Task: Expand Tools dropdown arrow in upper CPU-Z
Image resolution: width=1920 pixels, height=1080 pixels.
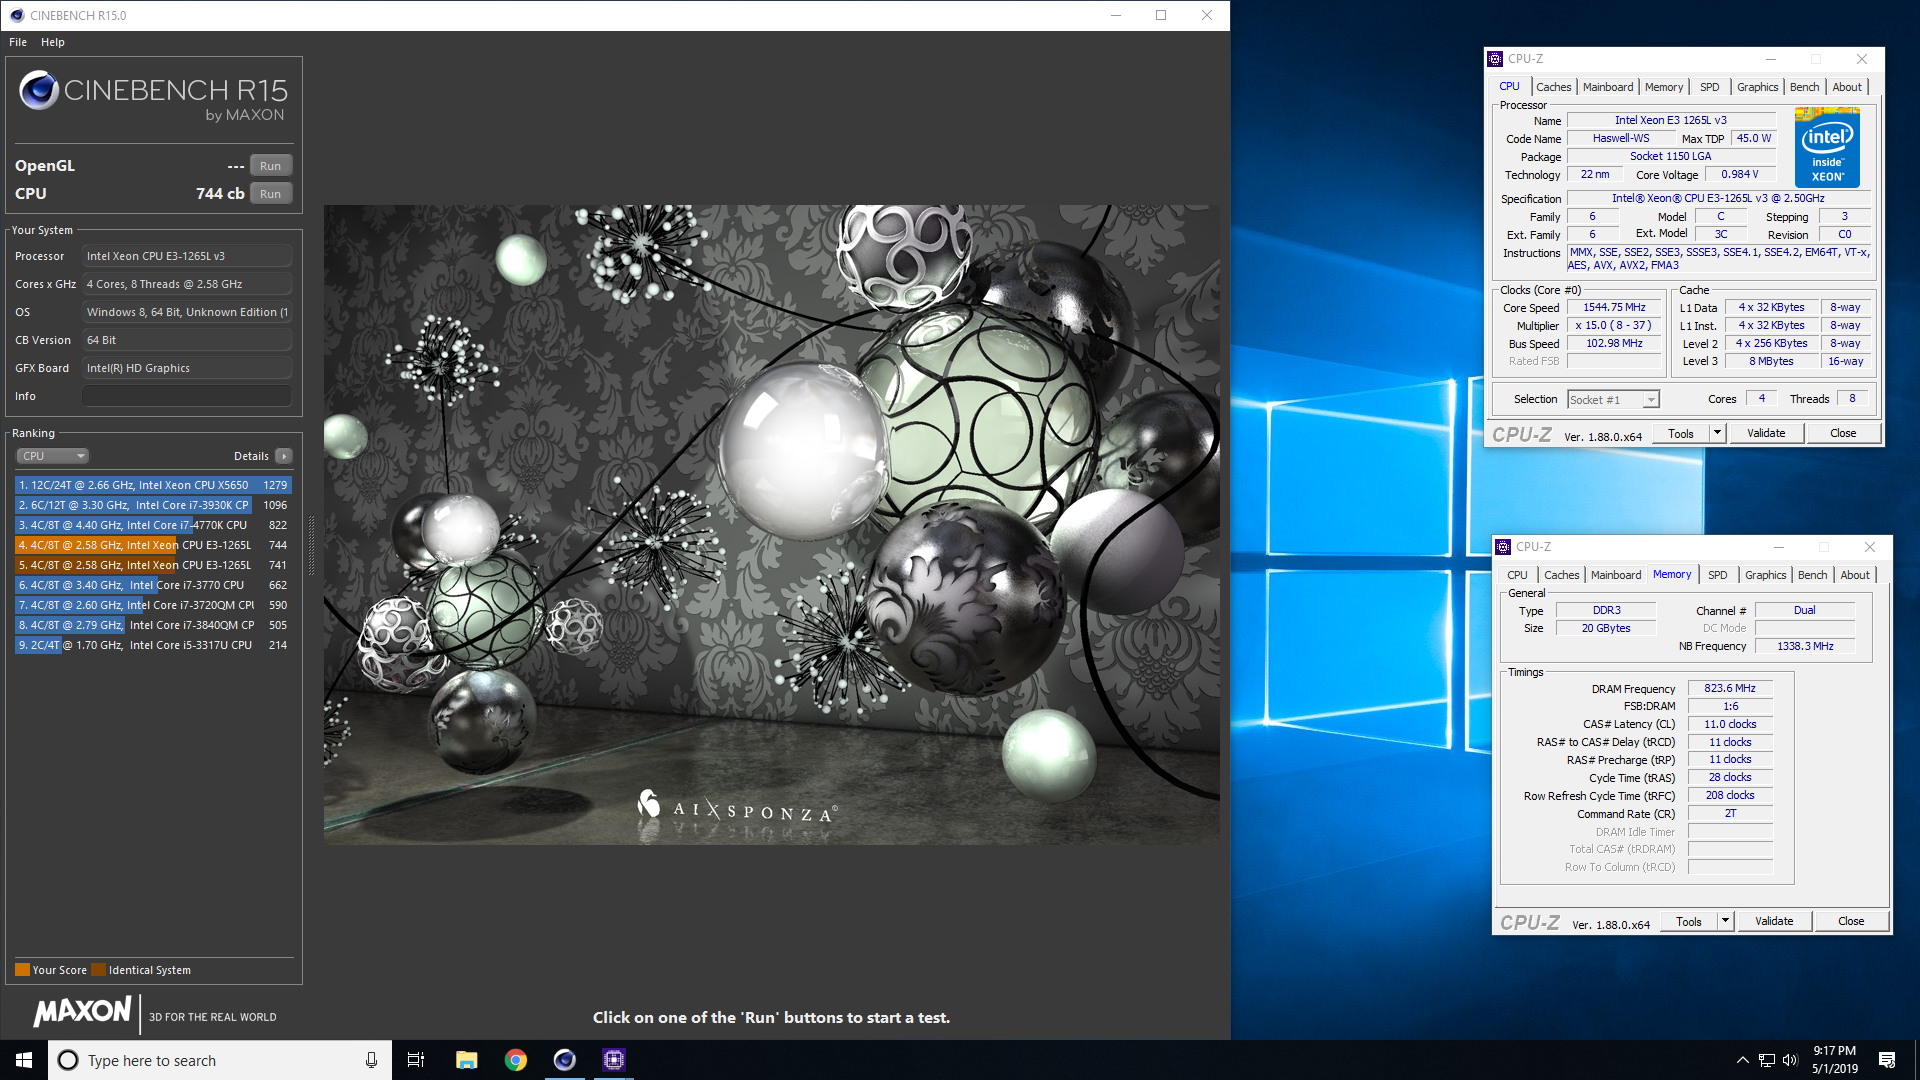Action: tap(1717, 434)
